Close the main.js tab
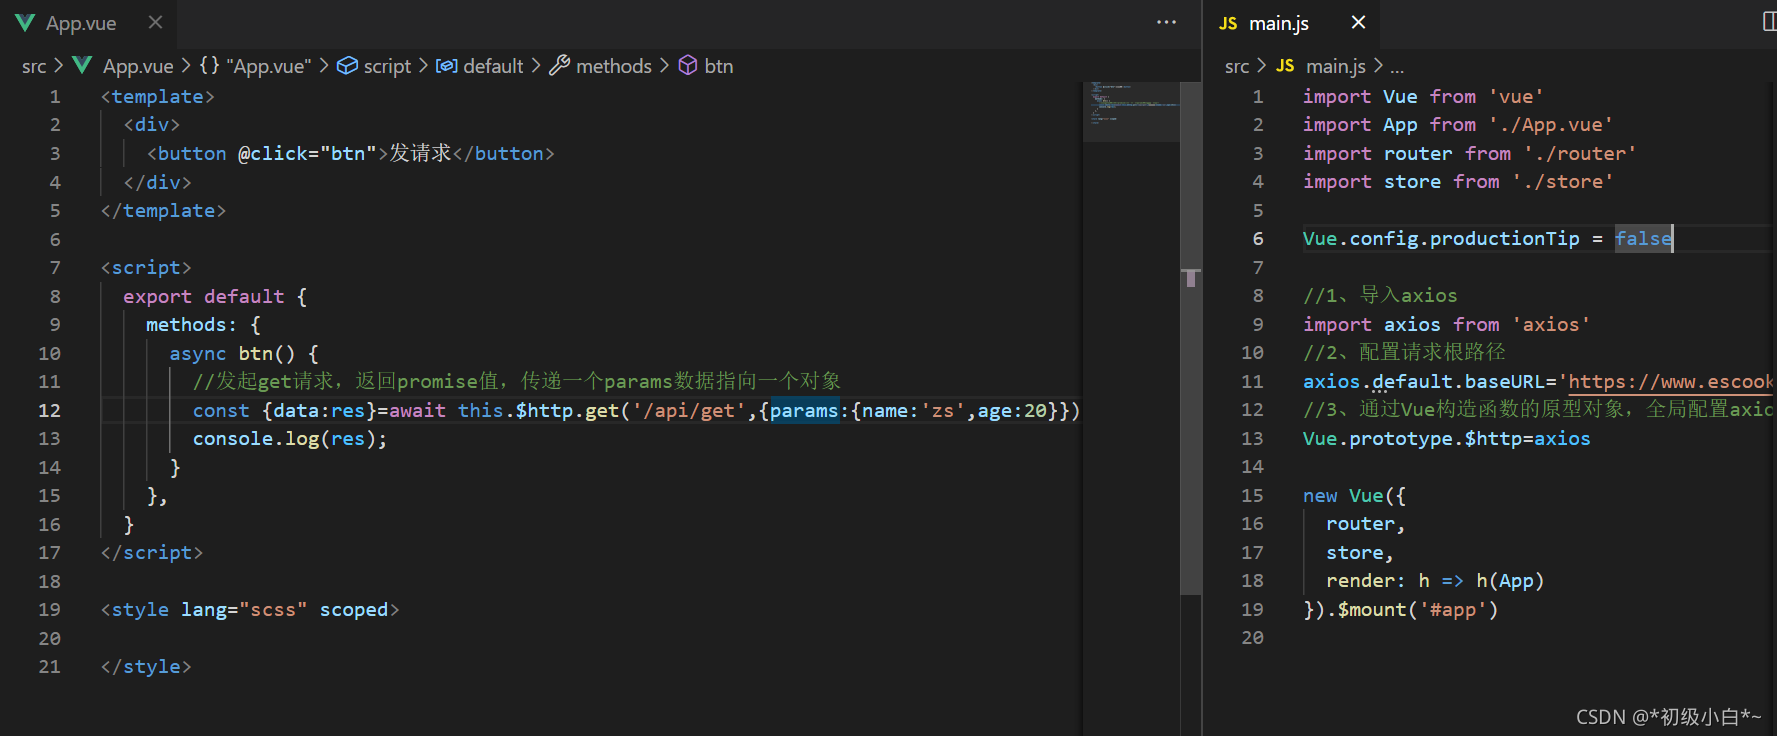 coord(1358,22)
